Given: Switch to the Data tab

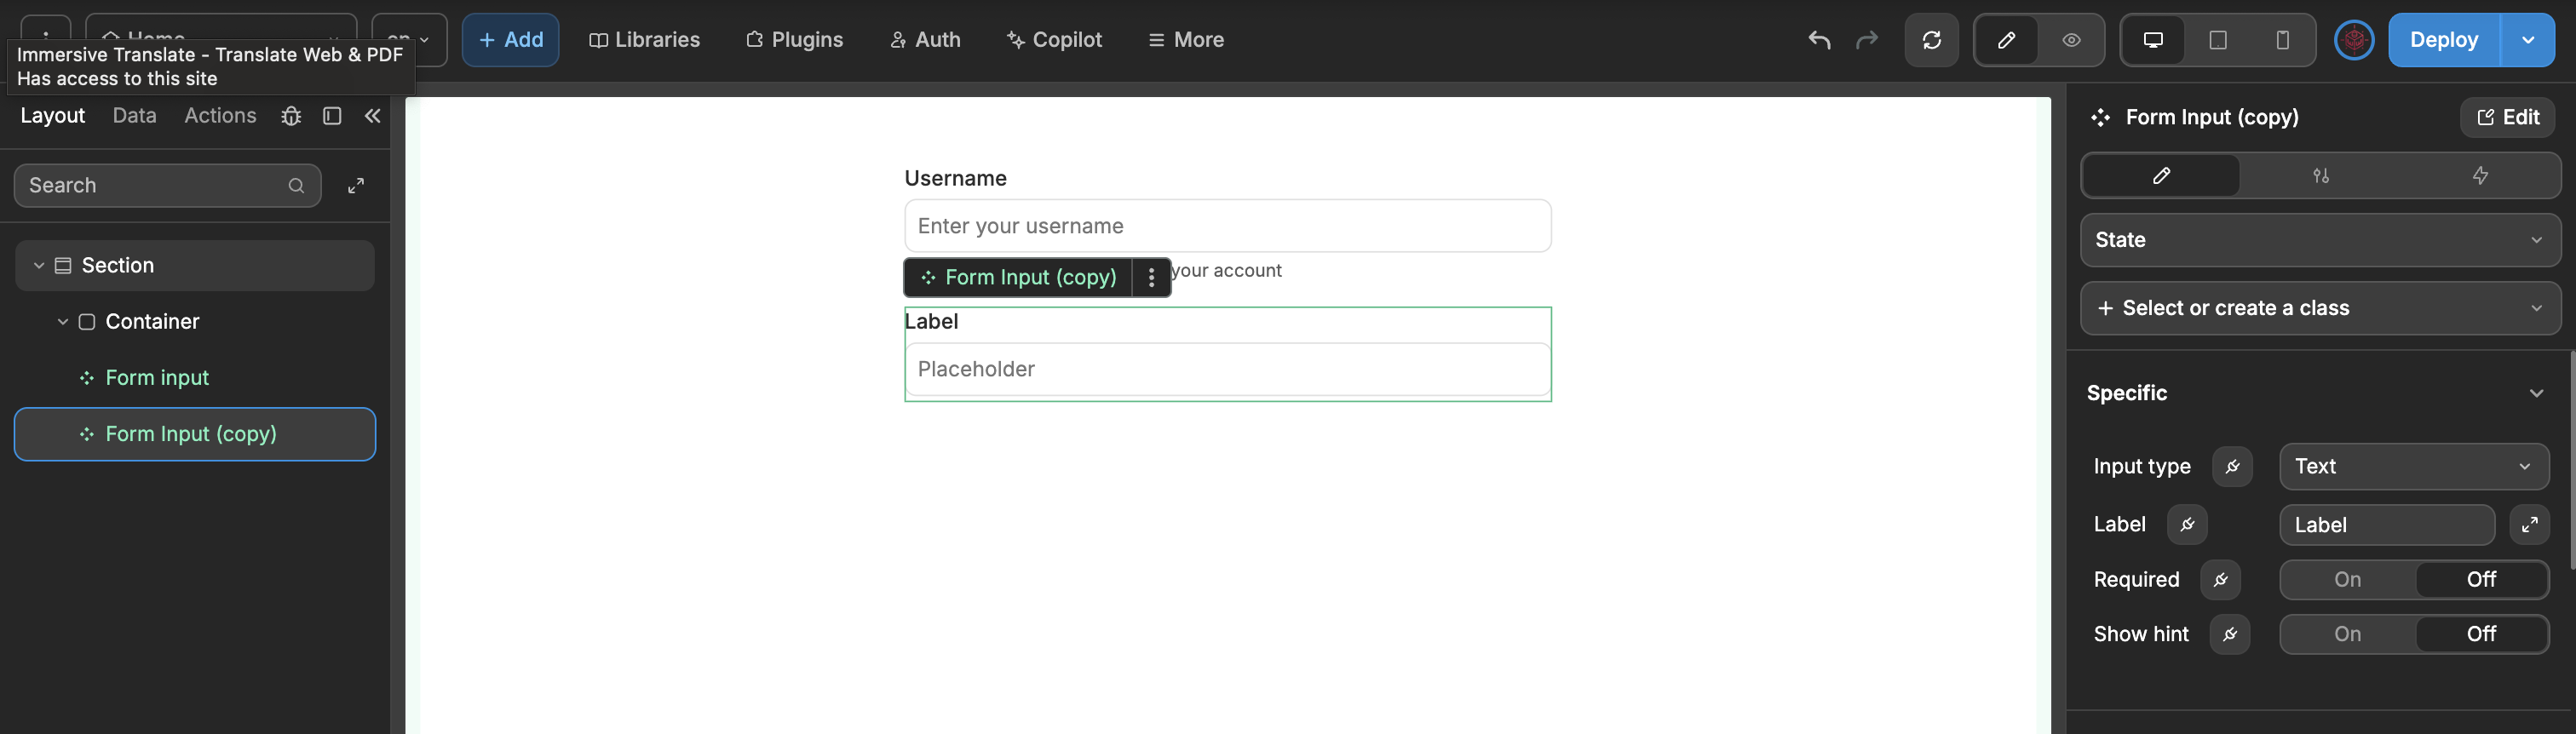Looking at the screenshot, I should click(134, 116).
